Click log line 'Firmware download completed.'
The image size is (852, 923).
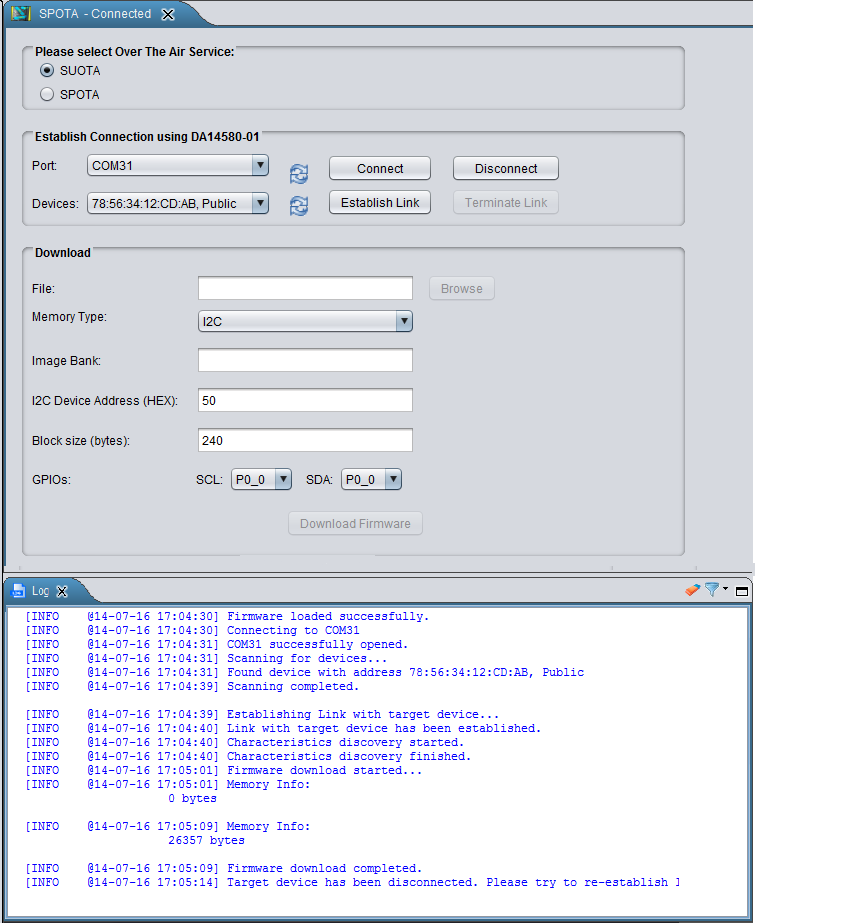[x=324, y=868]
